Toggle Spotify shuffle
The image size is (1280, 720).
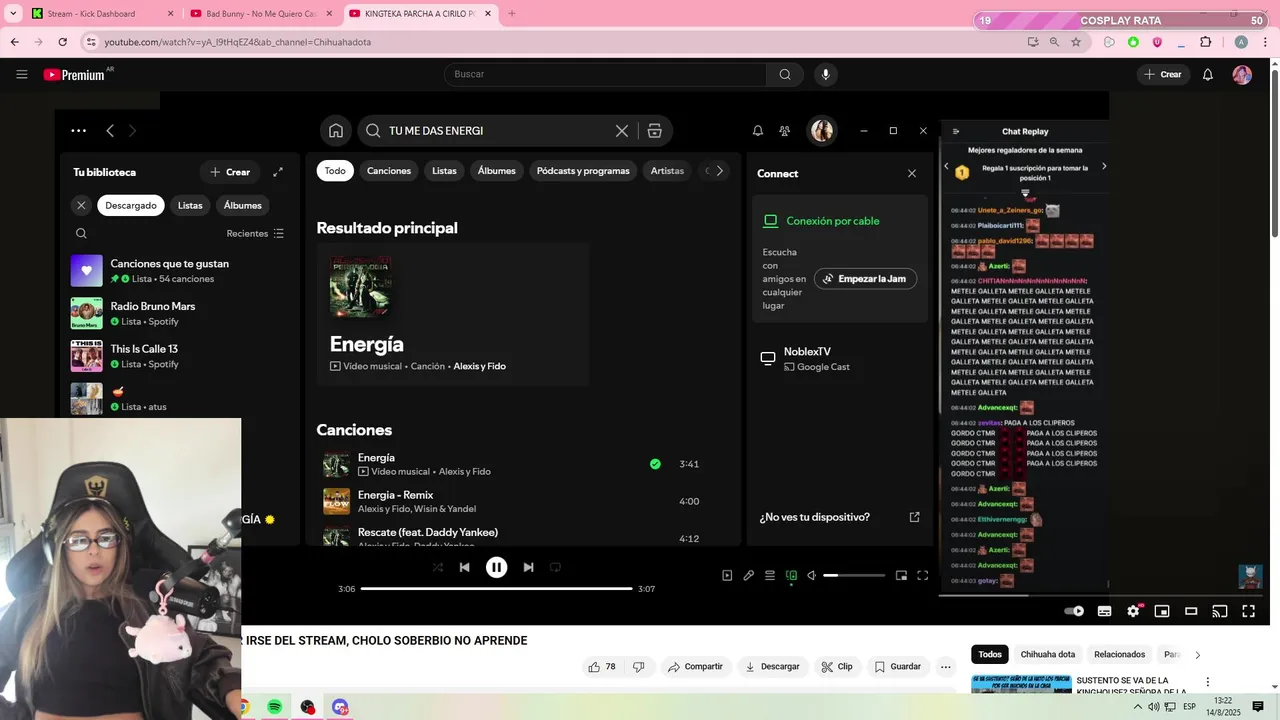(437, 567)
